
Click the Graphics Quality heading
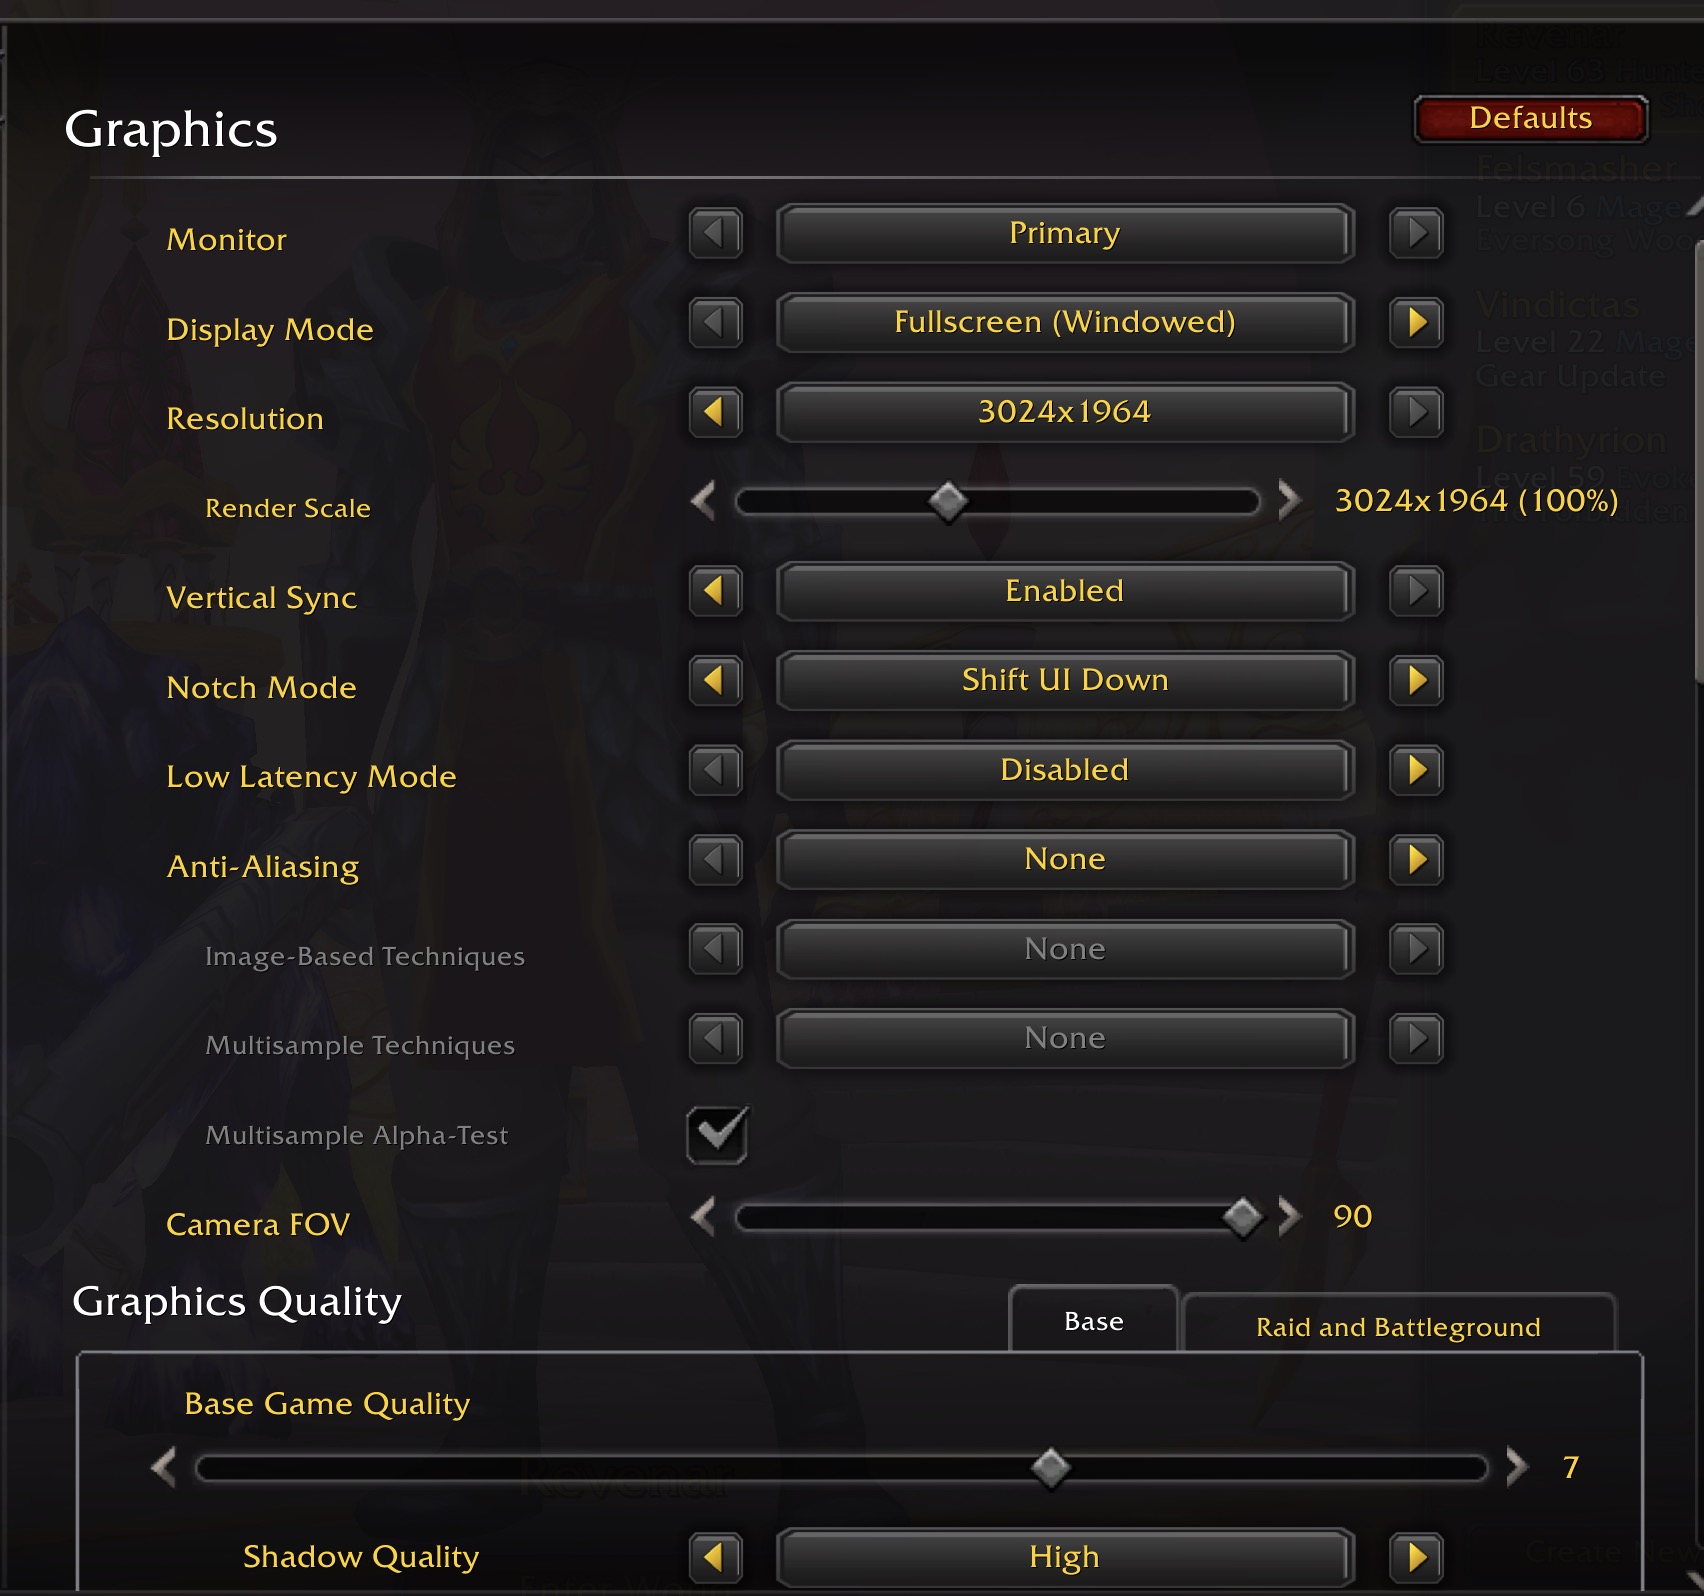[x=237, y=1303]
